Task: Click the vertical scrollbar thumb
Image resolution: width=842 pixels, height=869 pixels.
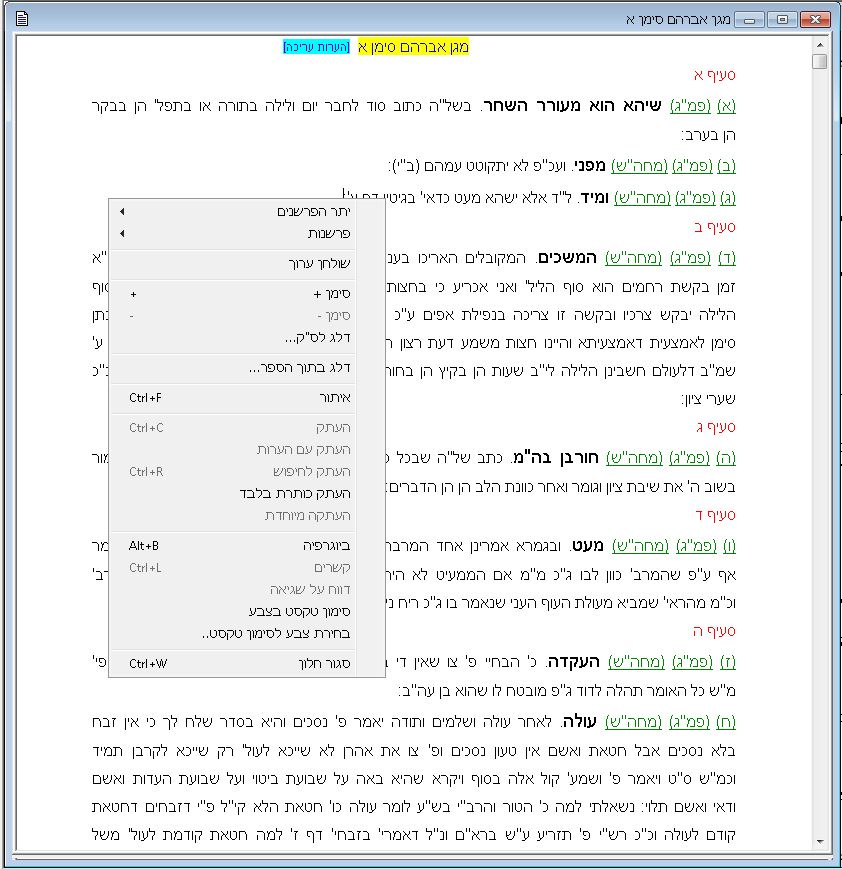Action: pyautogui.click(x=820, y=61)
